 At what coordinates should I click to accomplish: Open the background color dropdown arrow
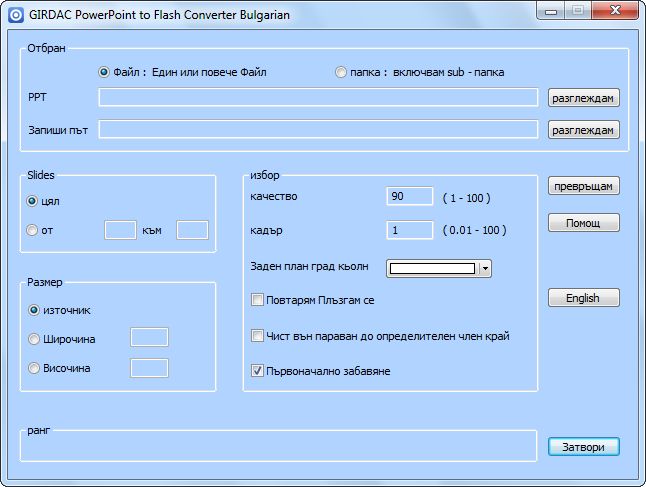coord(485,269)
